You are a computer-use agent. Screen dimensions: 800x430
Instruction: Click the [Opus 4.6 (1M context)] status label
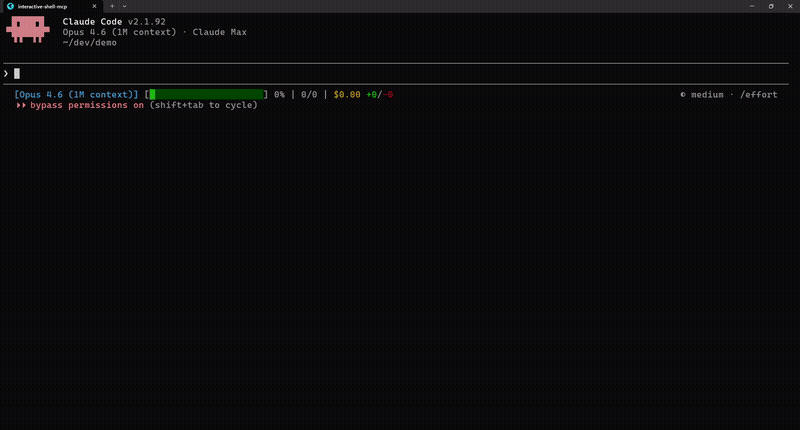76,95
